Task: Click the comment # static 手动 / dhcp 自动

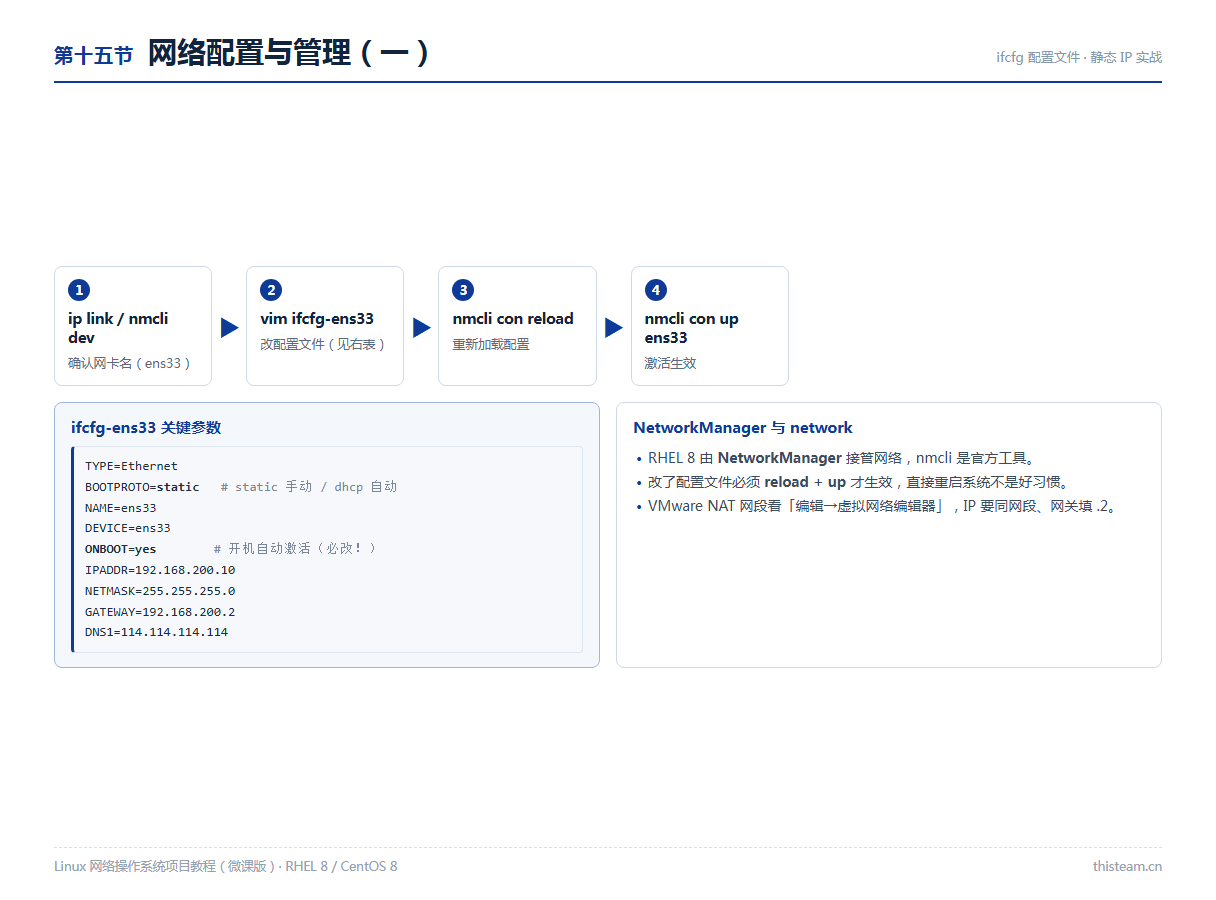Action: pos(309,487)
